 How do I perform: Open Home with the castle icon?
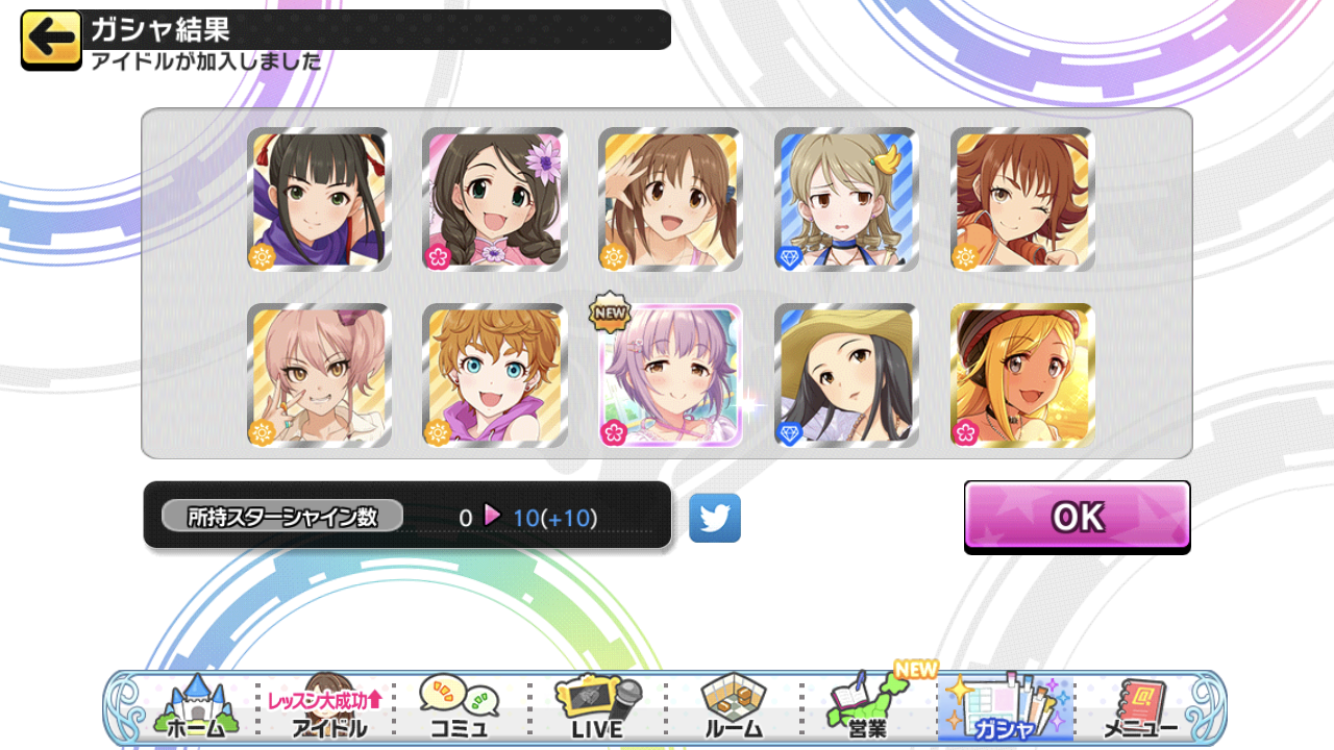194,707
